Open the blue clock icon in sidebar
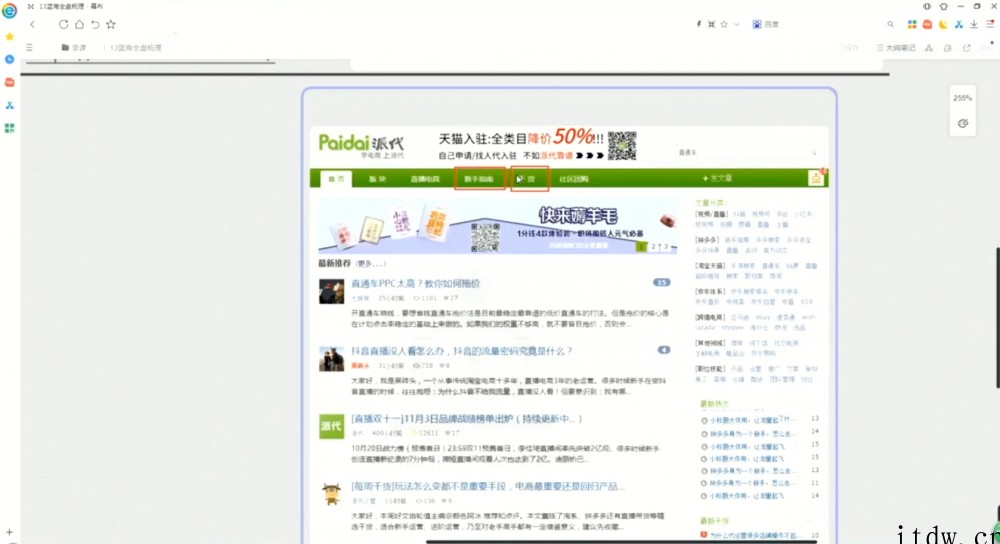This screenshot has height=544, width=1000. [10, 59]
